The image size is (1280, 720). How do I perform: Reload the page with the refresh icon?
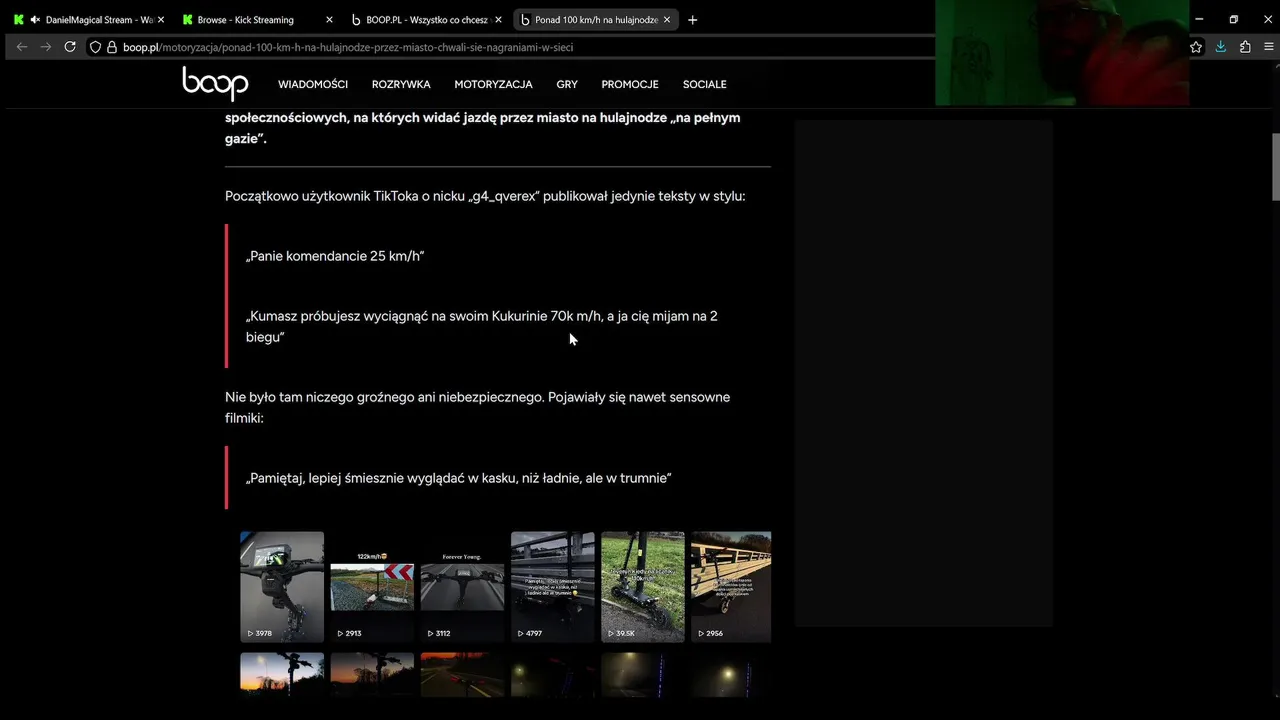(70, 47)
